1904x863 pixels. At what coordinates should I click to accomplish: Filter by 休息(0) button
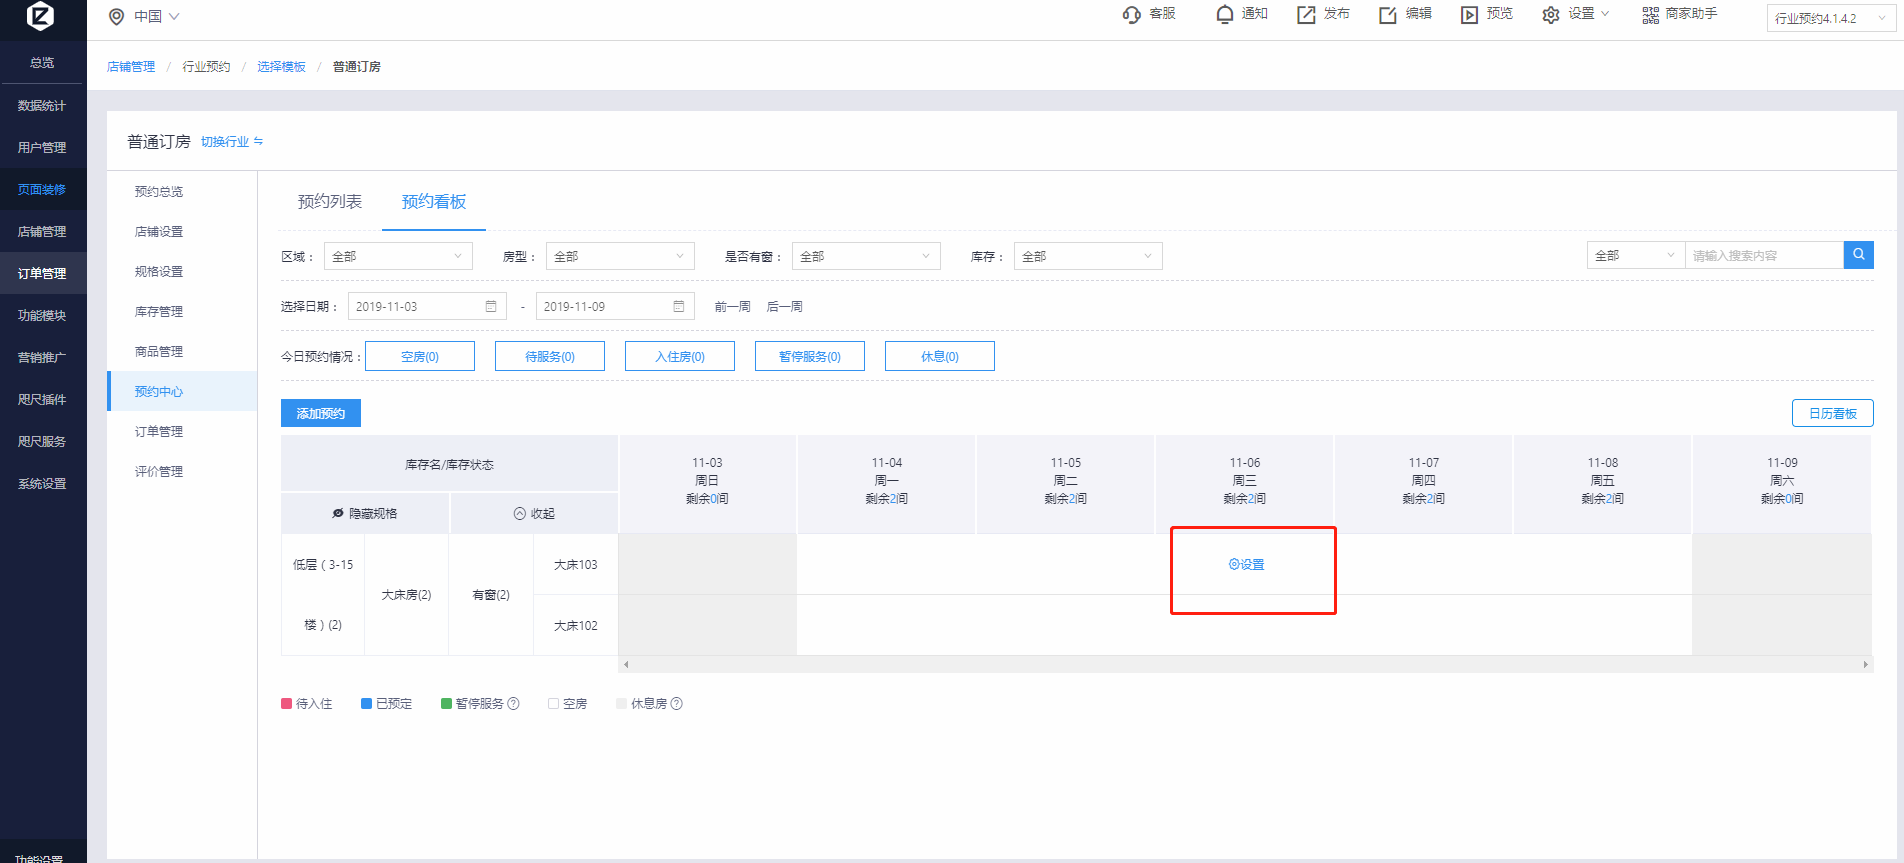point(940,356)
